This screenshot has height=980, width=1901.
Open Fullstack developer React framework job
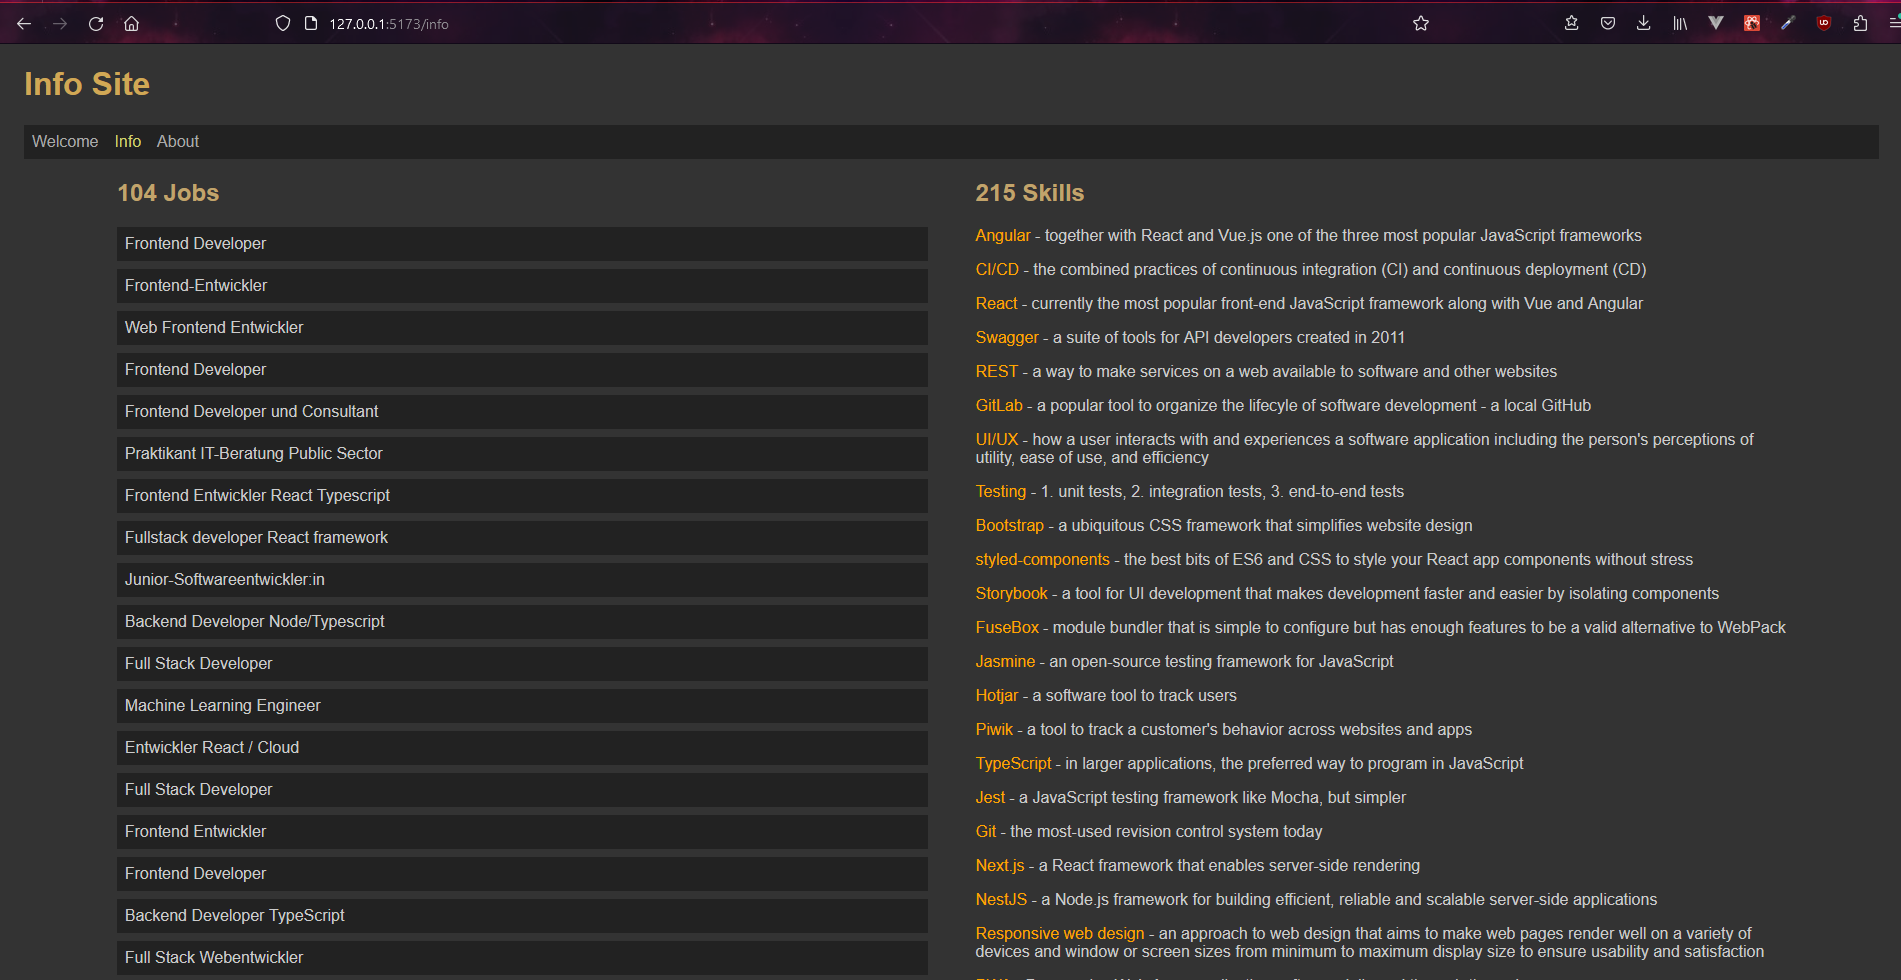coord(522,538)
